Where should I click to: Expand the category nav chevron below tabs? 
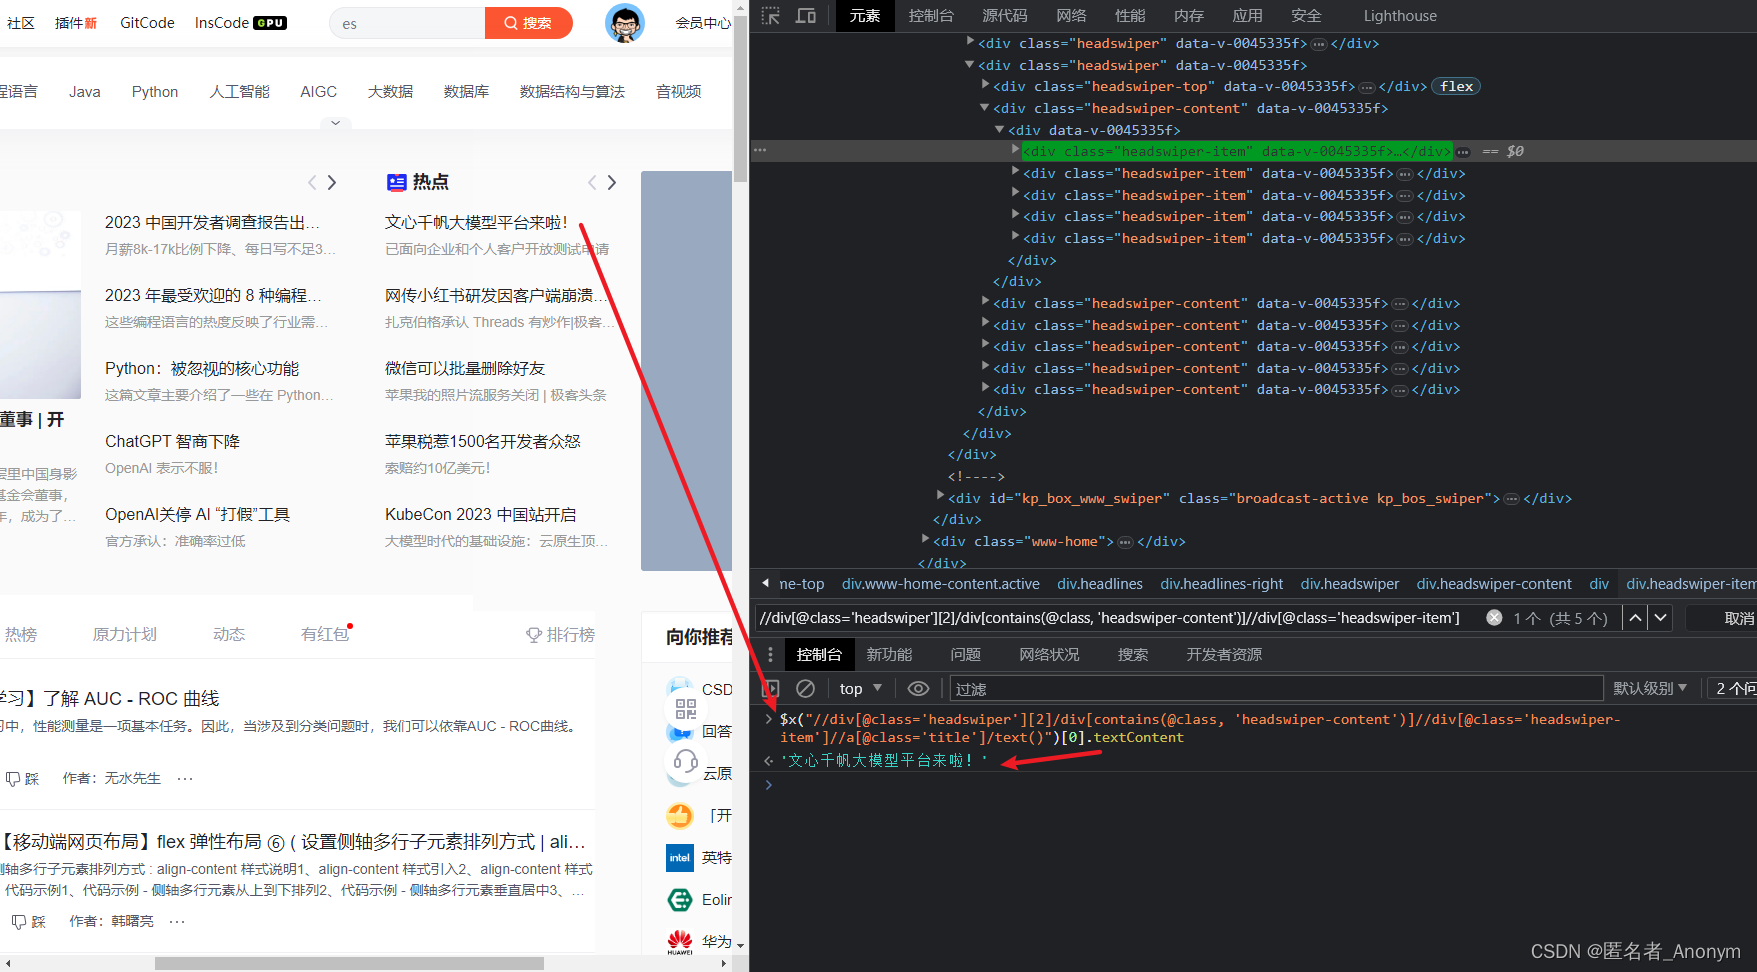pyautogui.click(x=335, y=123)
